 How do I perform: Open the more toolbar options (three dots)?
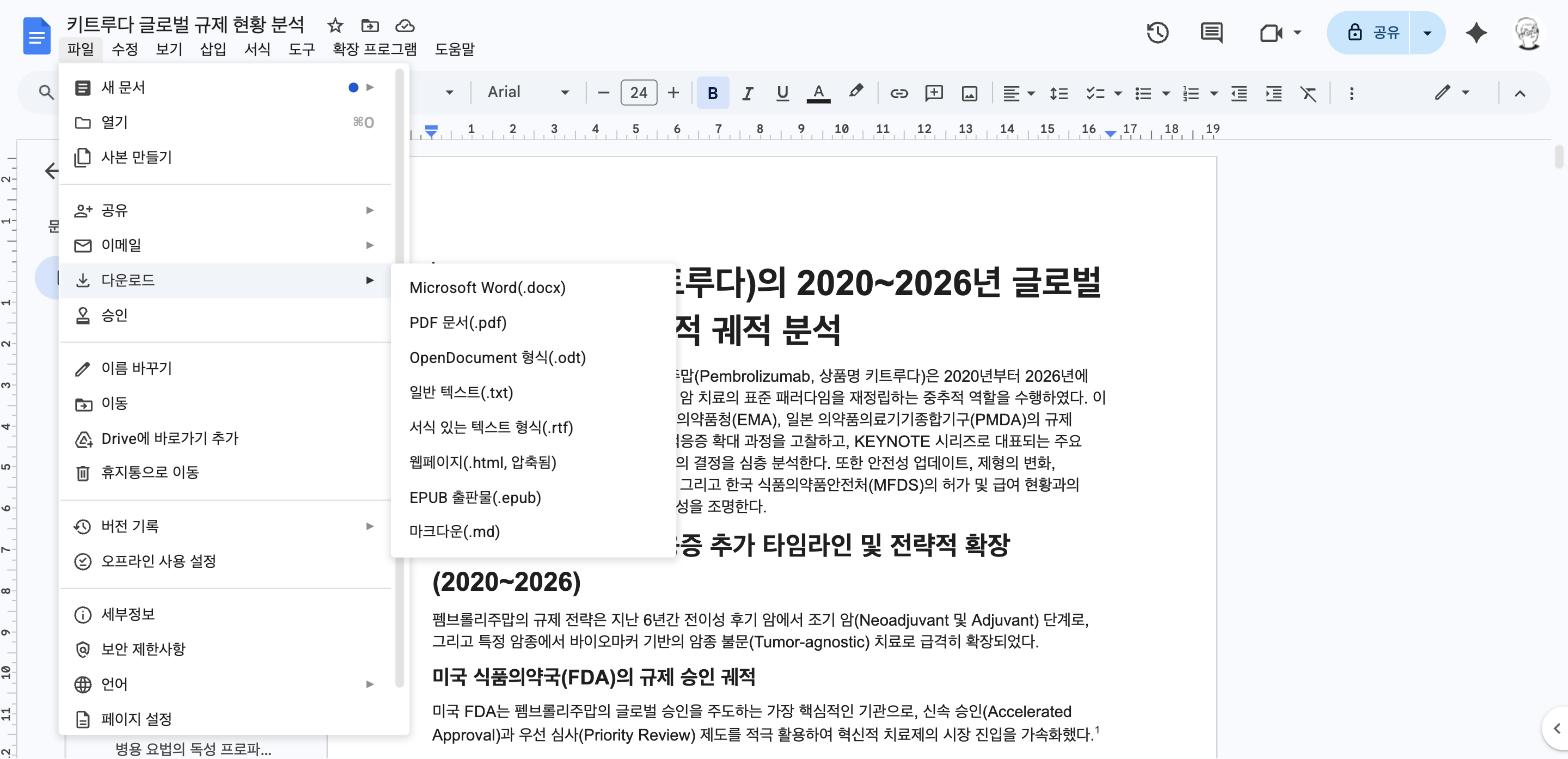click(1351, 93)
